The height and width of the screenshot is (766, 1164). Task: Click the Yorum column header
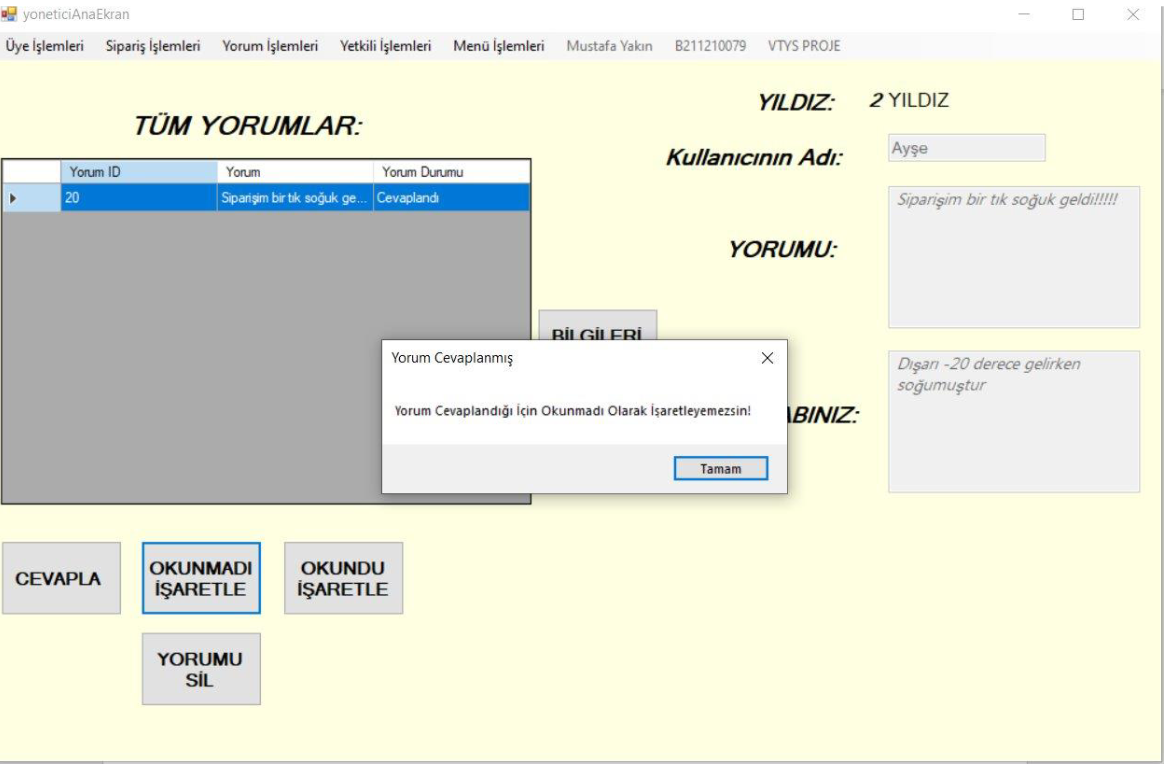(295, 172)
